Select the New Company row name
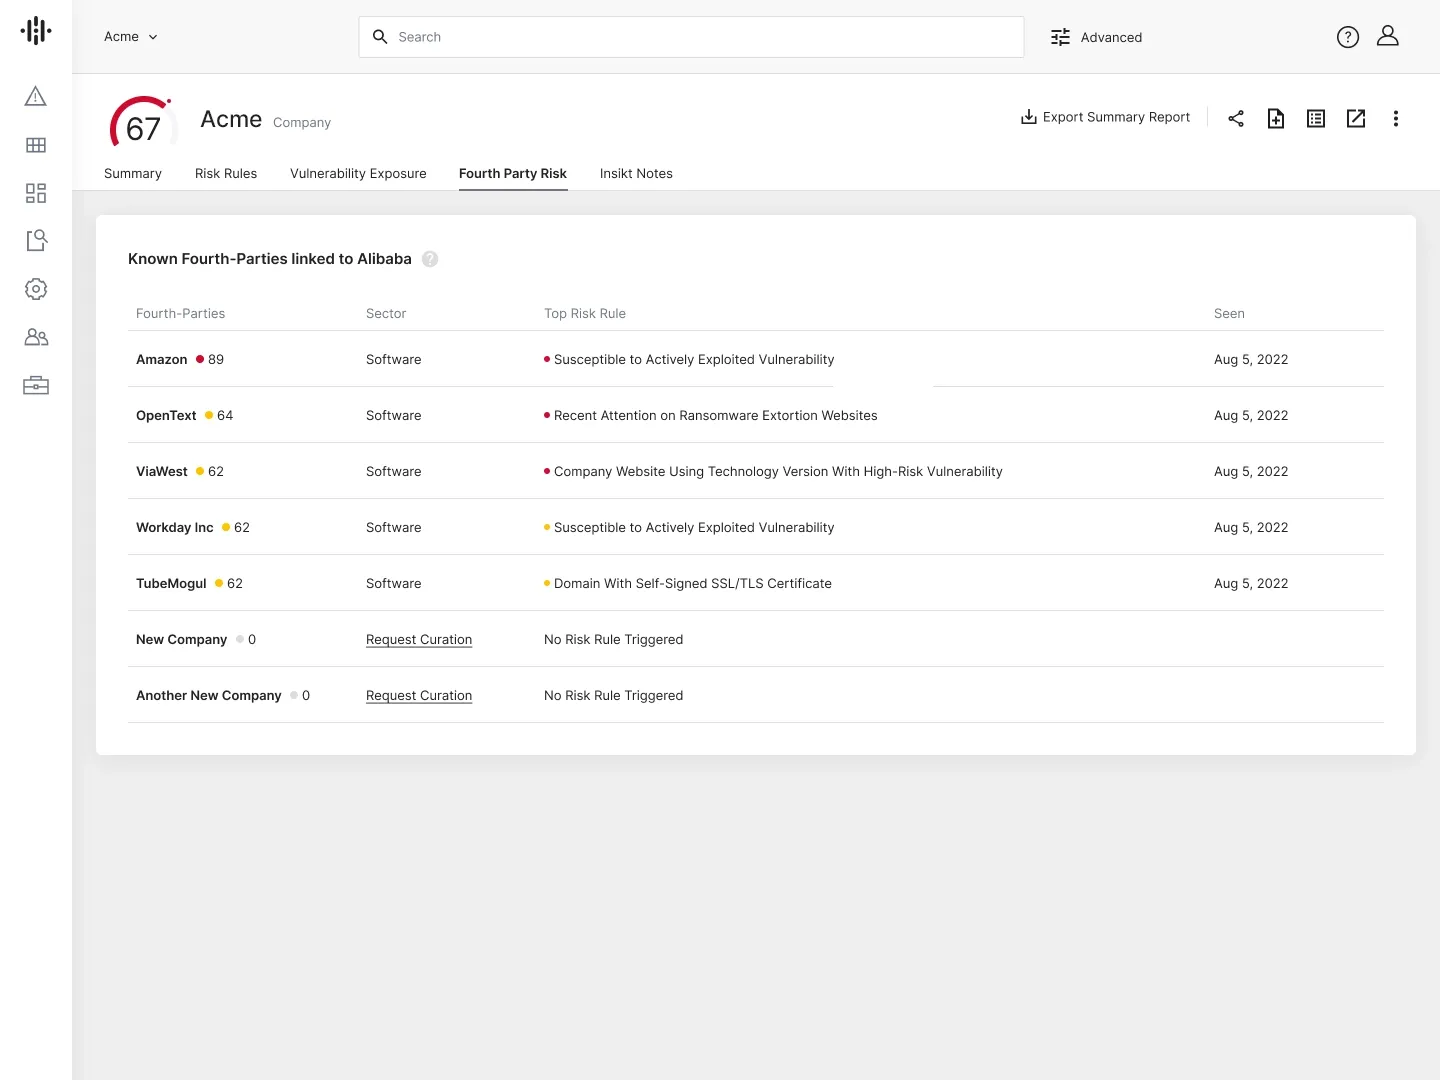 (182, 639)
